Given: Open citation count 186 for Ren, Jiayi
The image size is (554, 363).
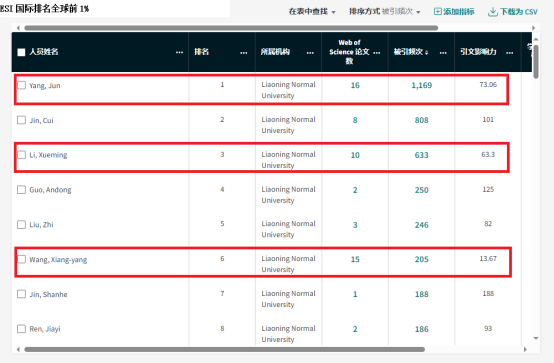Looking at the screenshot, I should (x=422, y=329).
